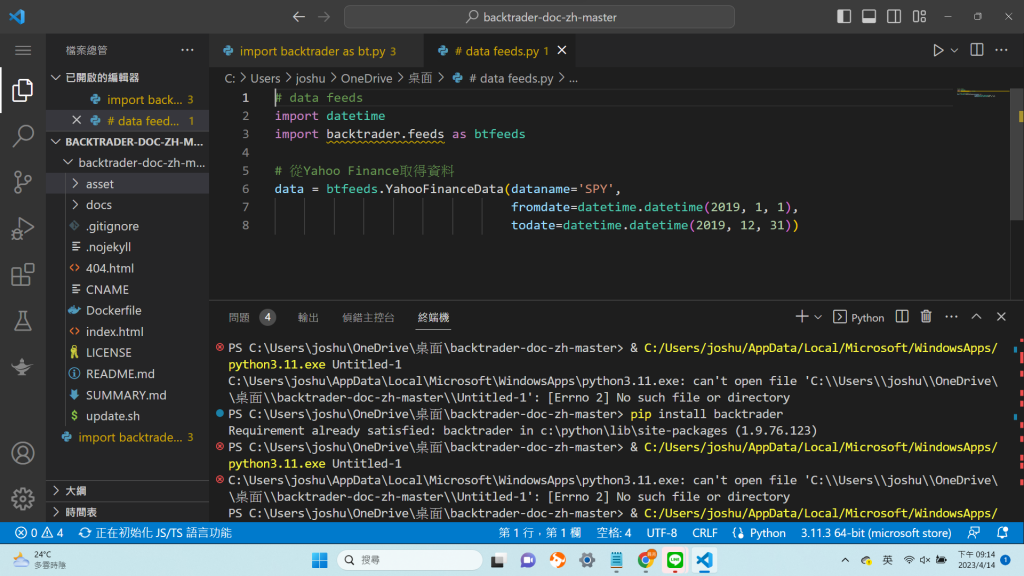Viewport: 1024px width, 576px height.
Task: Kill terminal with trash icon
Action: 926,317
